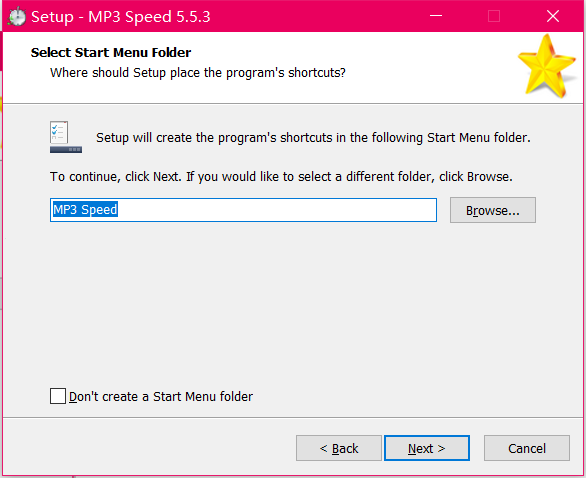The height and width of the screenshot is (478, 586).
Task: Close the Setup window
Action: [553, 16]
